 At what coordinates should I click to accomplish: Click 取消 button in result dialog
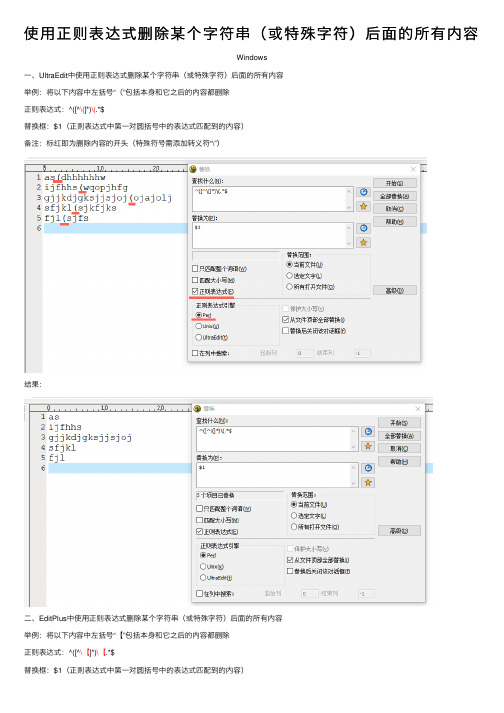tap(399, 448)
